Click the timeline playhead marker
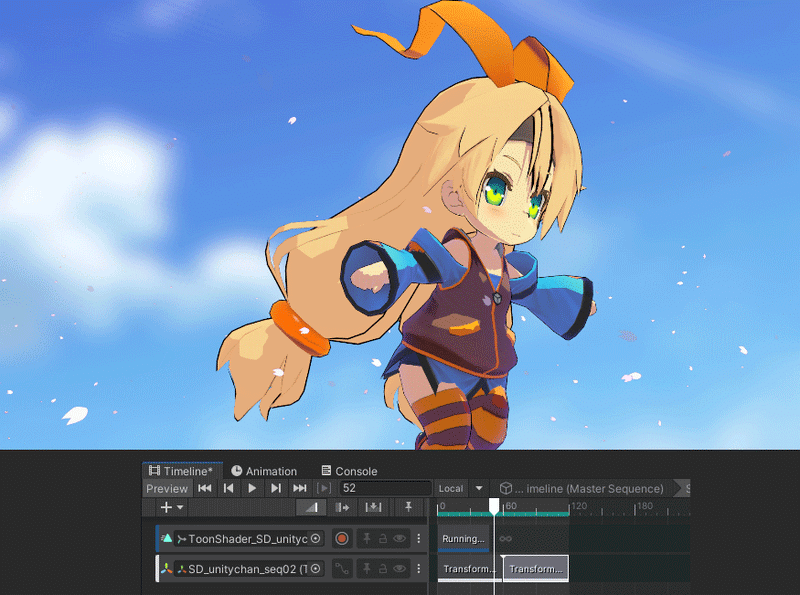This screenshot has width=800, height=595. click(x=494, y=506)
